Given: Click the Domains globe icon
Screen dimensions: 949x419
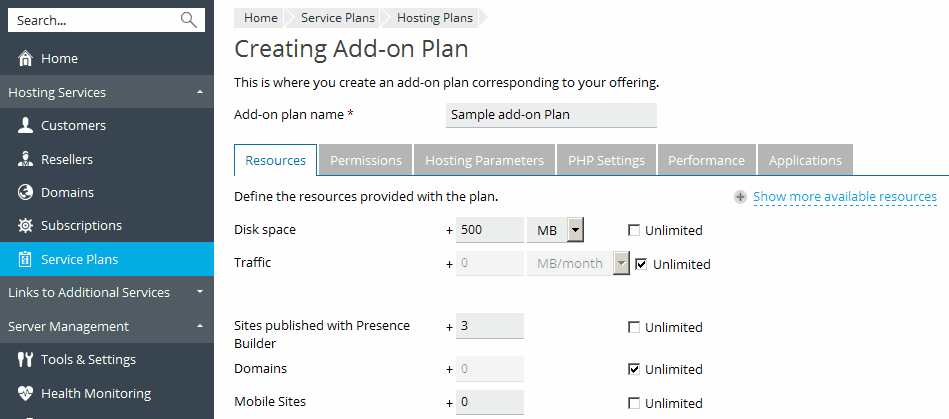Looking at the screenshot, I should [26, 192].
